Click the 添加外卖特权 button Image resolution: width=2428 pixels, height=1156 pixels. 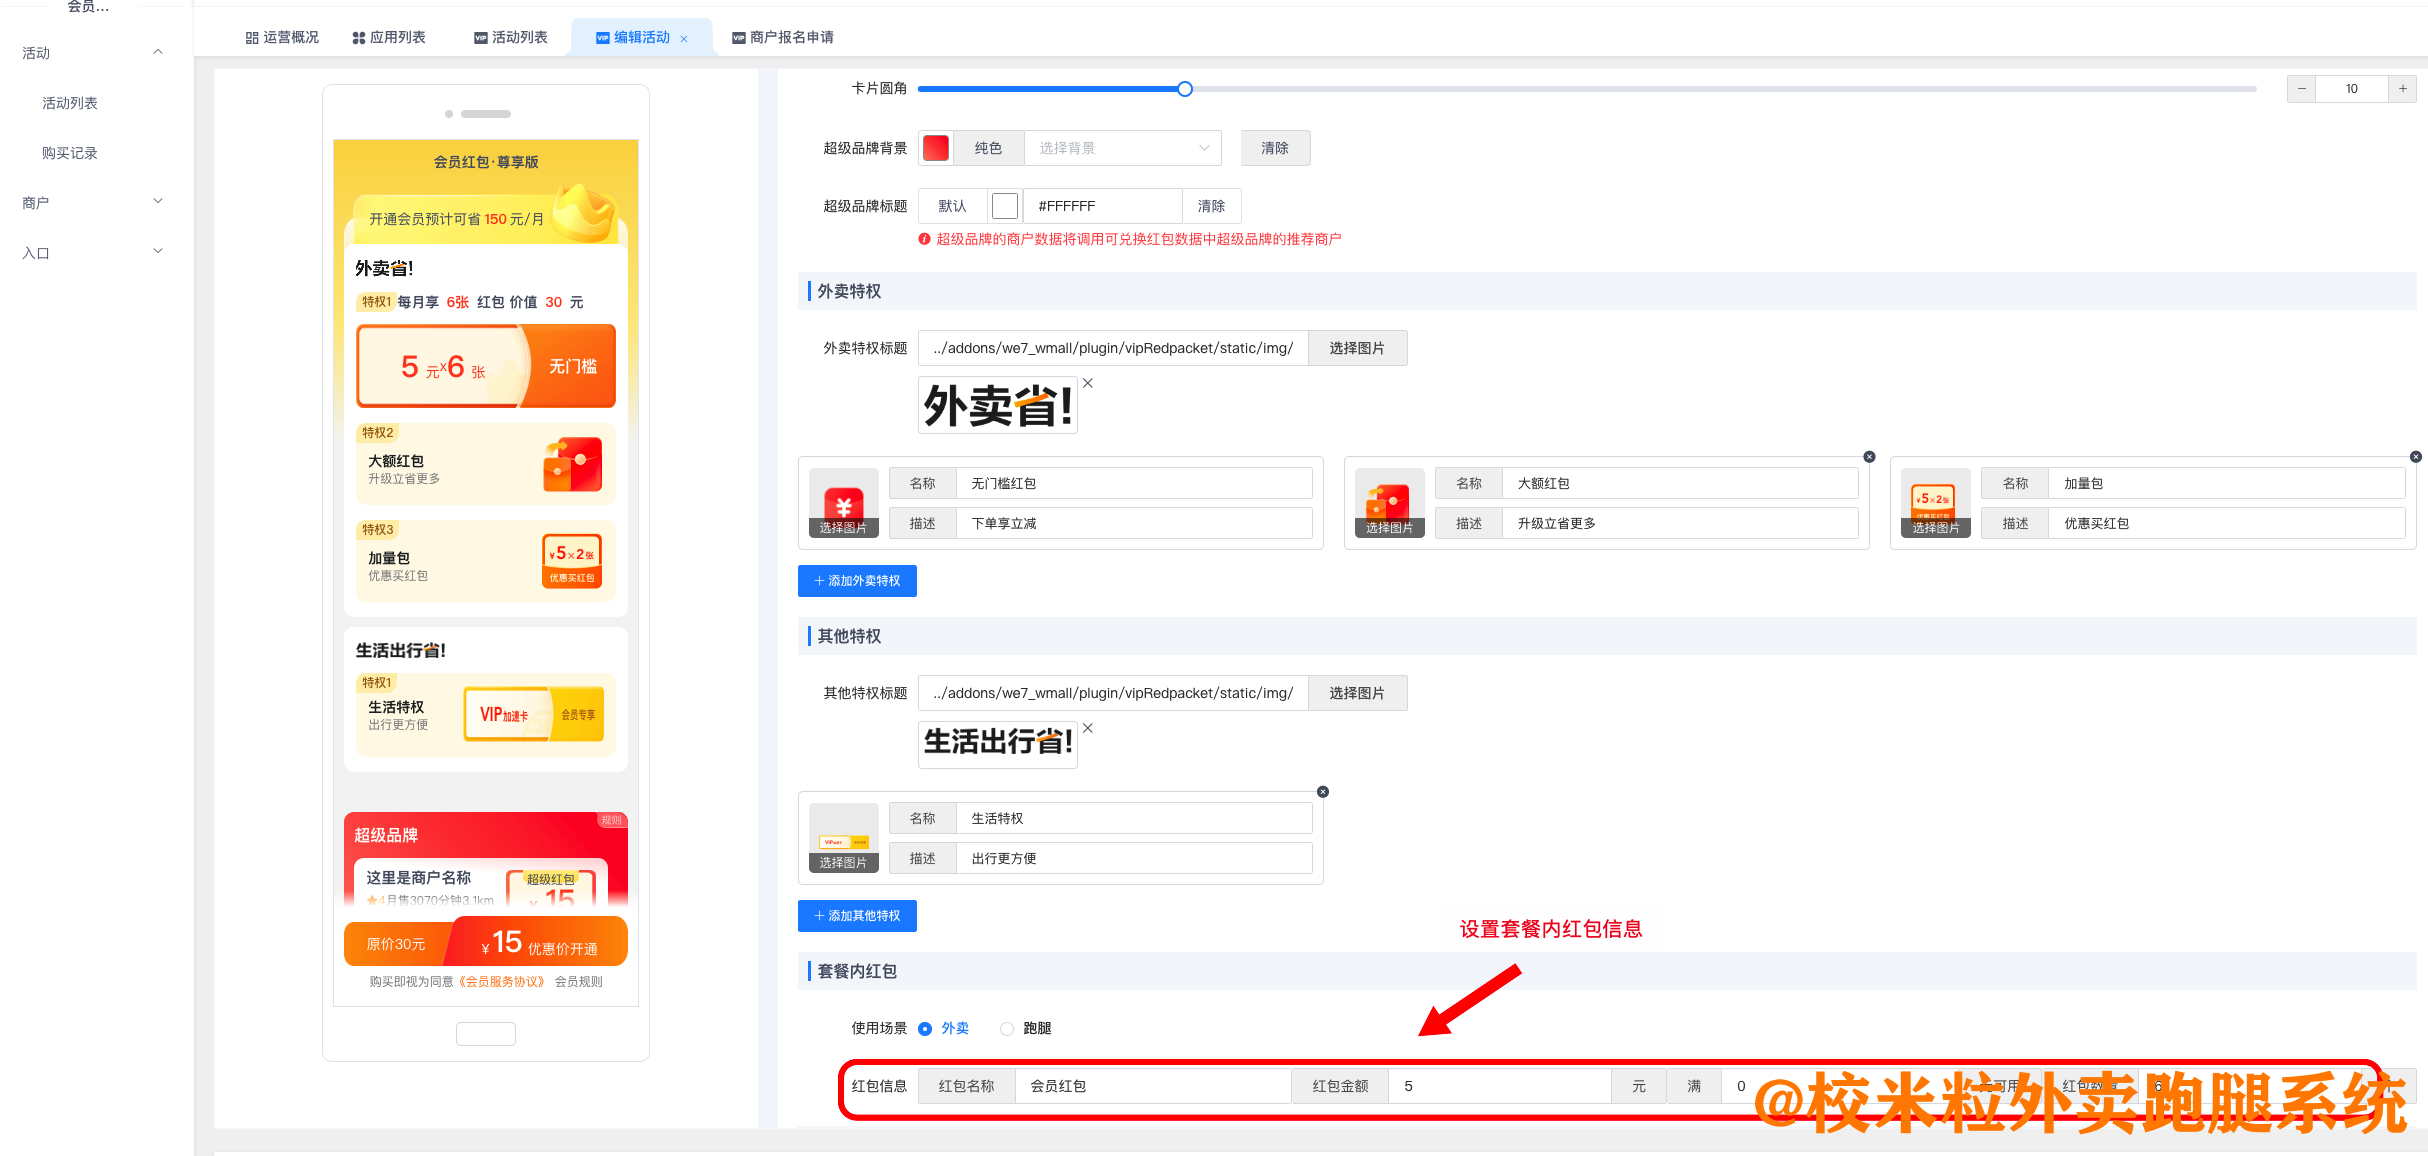tap(857, 581)
